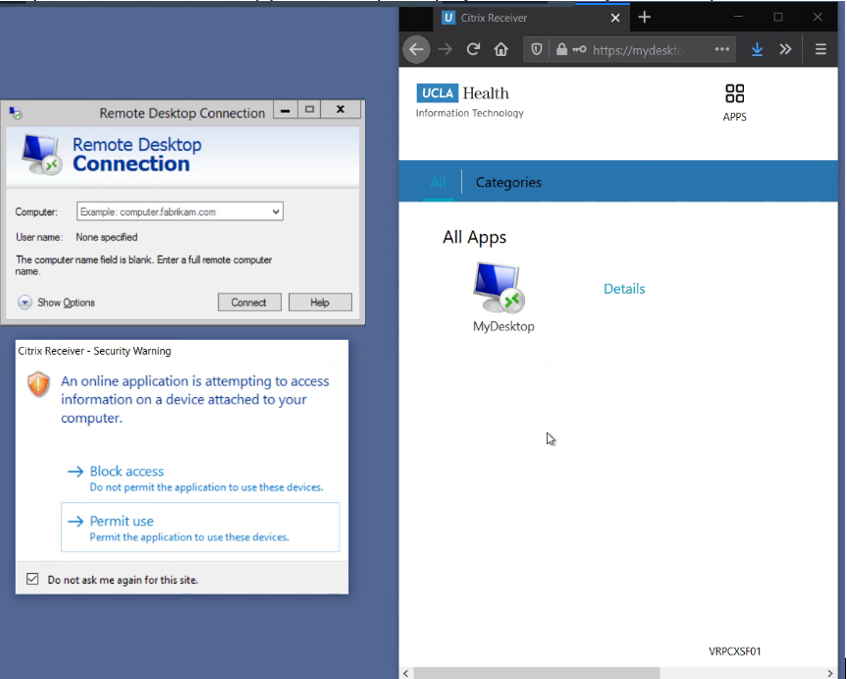Click the browser forward arrow
The height and width of the screenshot is (679, 847).
pos(445,50)
